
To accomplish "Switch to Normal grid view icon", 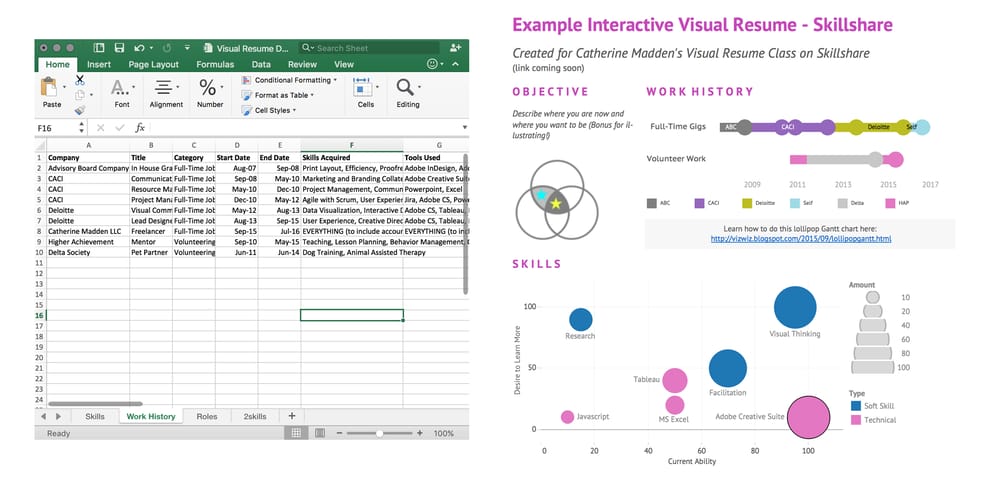I will 296,433.
